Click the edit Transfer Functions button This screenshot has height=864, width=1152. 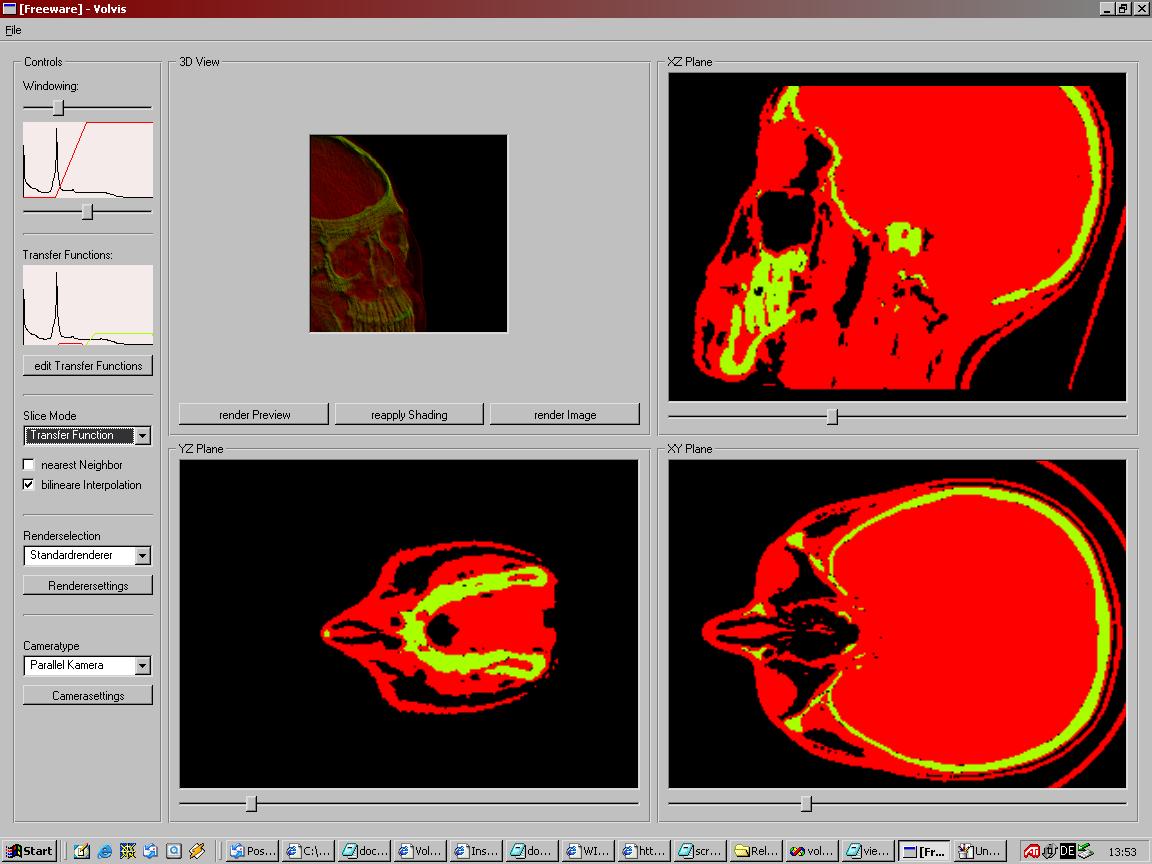point(88,366)
